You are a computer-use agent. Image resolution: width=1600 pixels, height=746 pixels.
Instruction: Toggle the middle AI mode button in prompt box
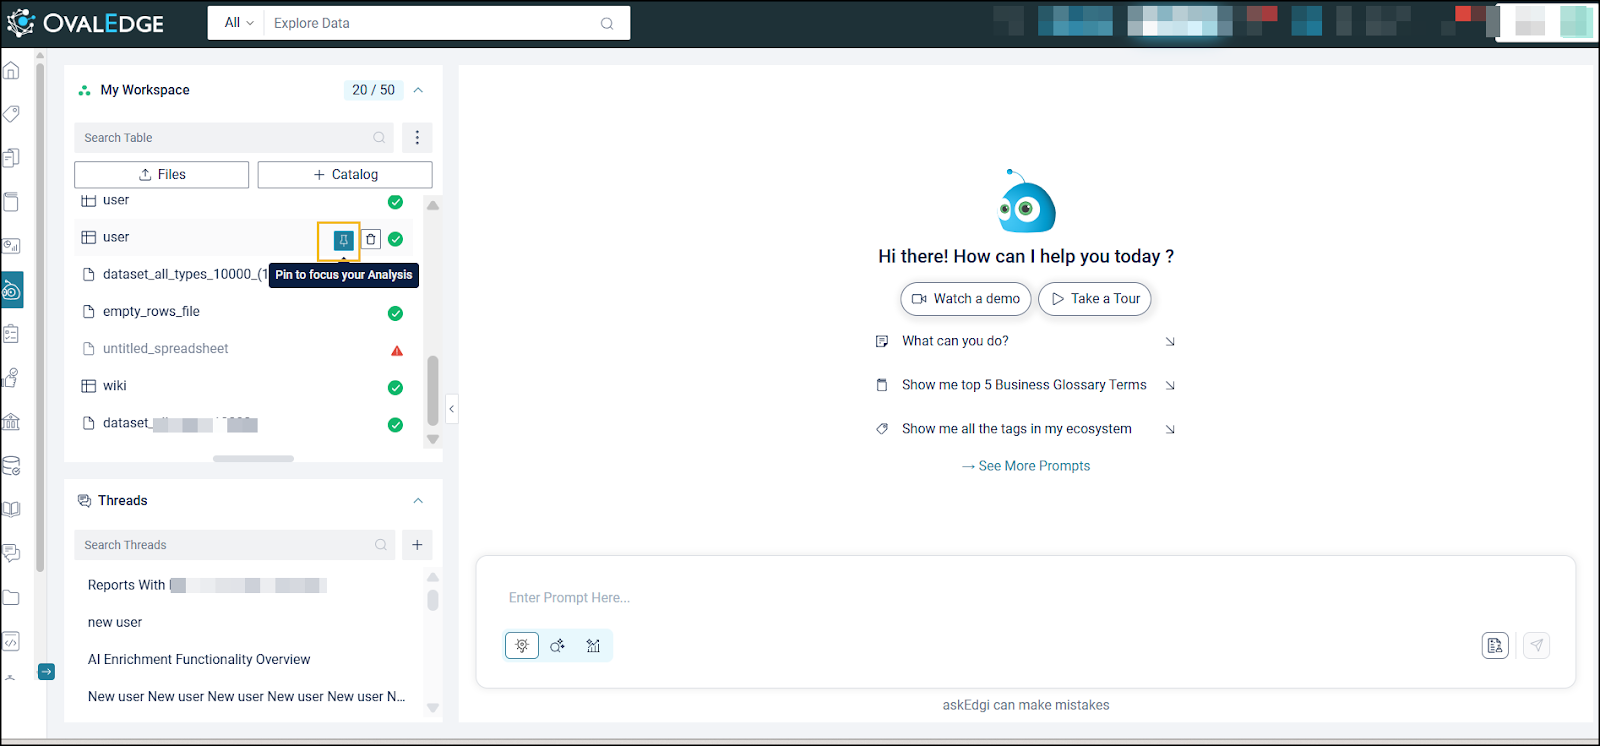pyautogui.click(x=557, y=646)
